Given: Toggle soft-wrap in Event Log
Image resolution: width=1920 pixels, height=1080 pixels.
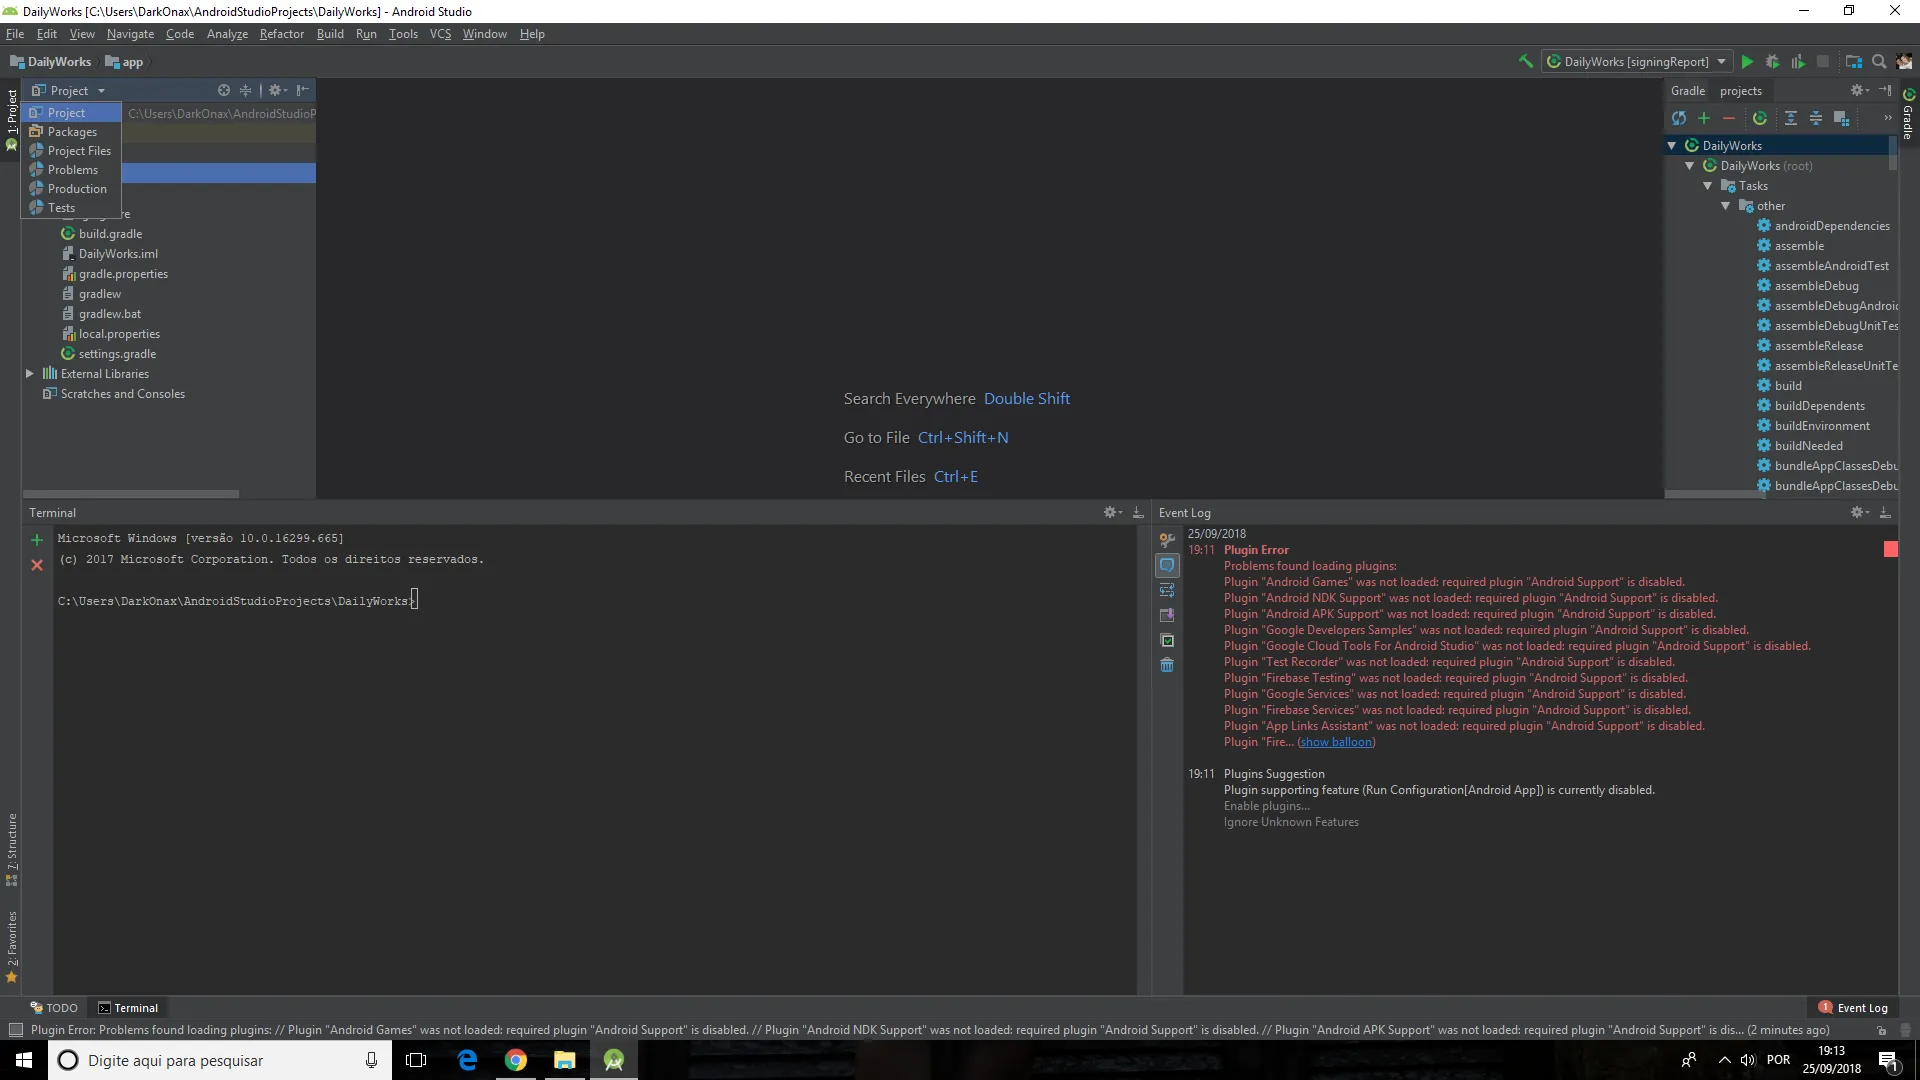Looking at the screenshot, I should pos(1167,590).
